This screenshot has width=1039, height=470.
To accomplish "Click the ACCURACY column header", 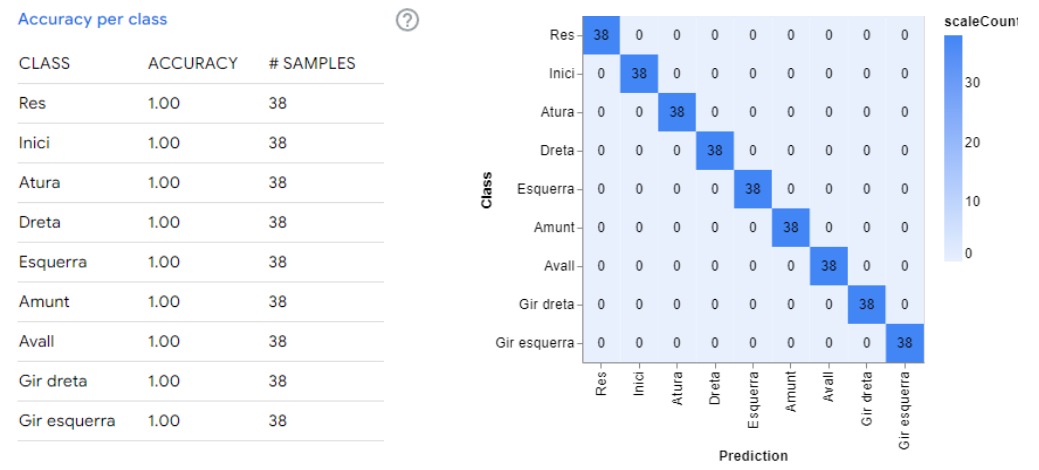I will tap(192, 63).
